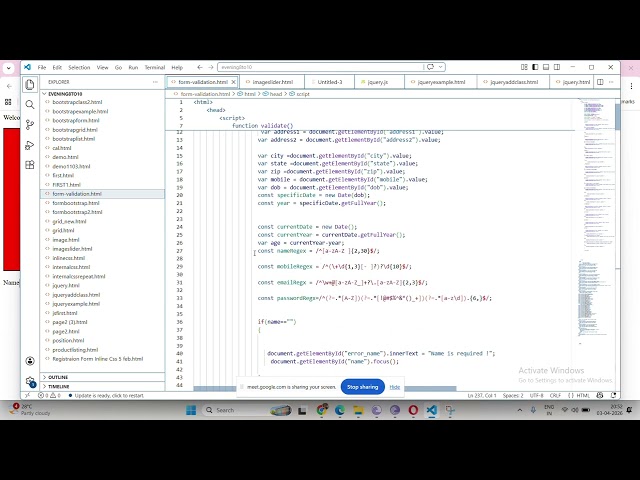Image resolution: width=640 pixels, height=480 pixels.
Task: Open File Explorer from the taskbar
Action: [x=358, y=410]
